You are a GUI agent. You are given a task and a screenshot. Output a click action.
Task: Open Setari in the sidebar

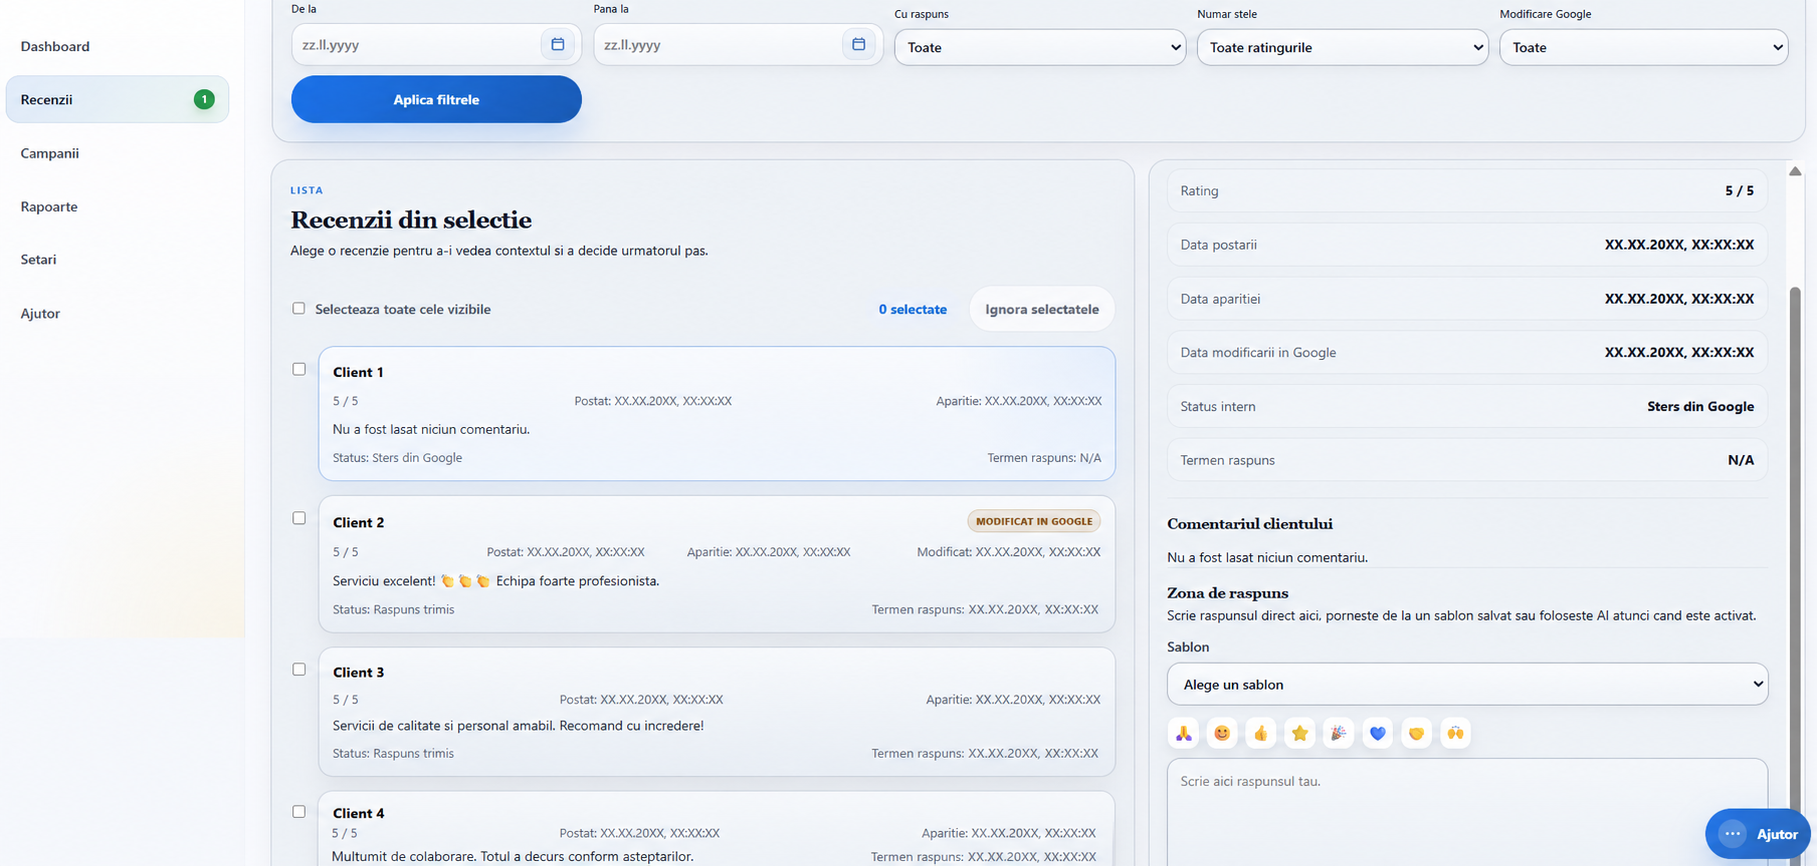tap(38, 259)
